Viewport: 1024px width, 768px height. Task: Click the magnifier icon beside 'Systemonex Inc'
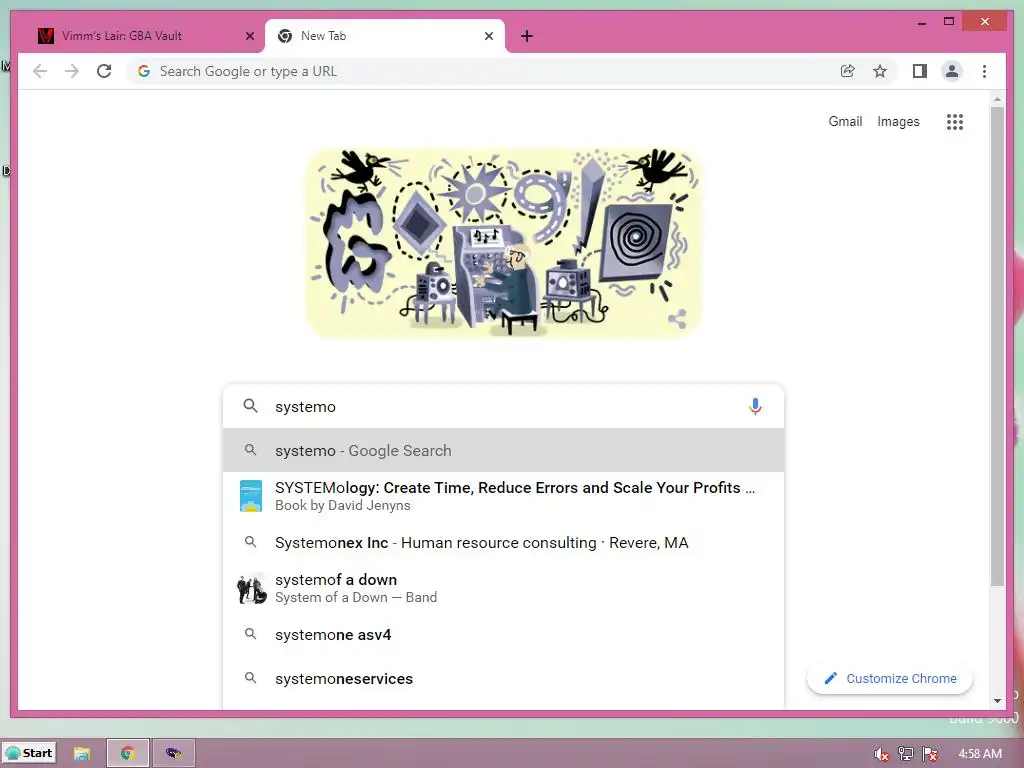point(250,541)
